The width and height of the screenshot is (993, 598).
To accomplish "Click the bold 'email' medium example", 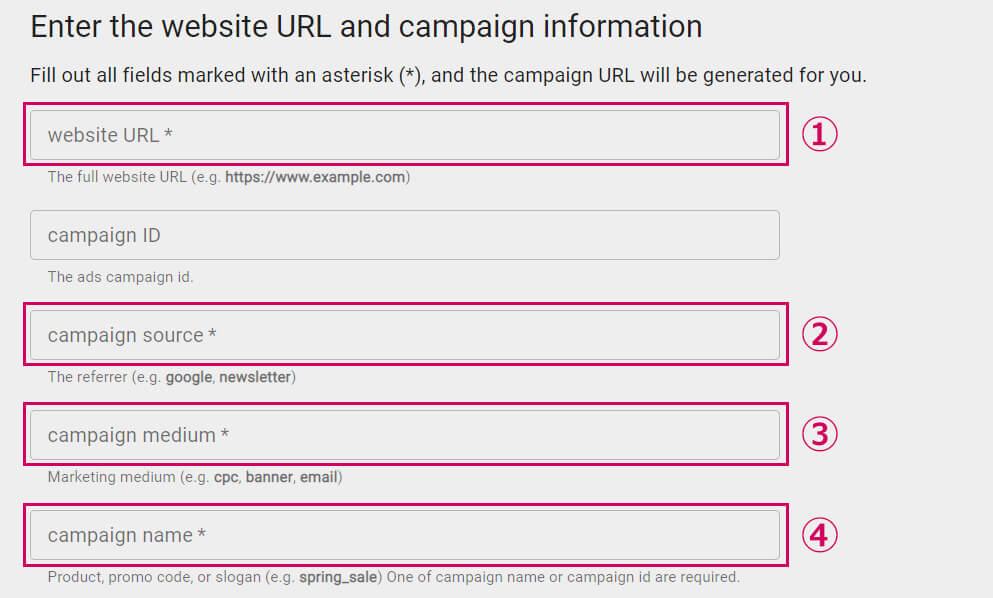I will 319,477.
